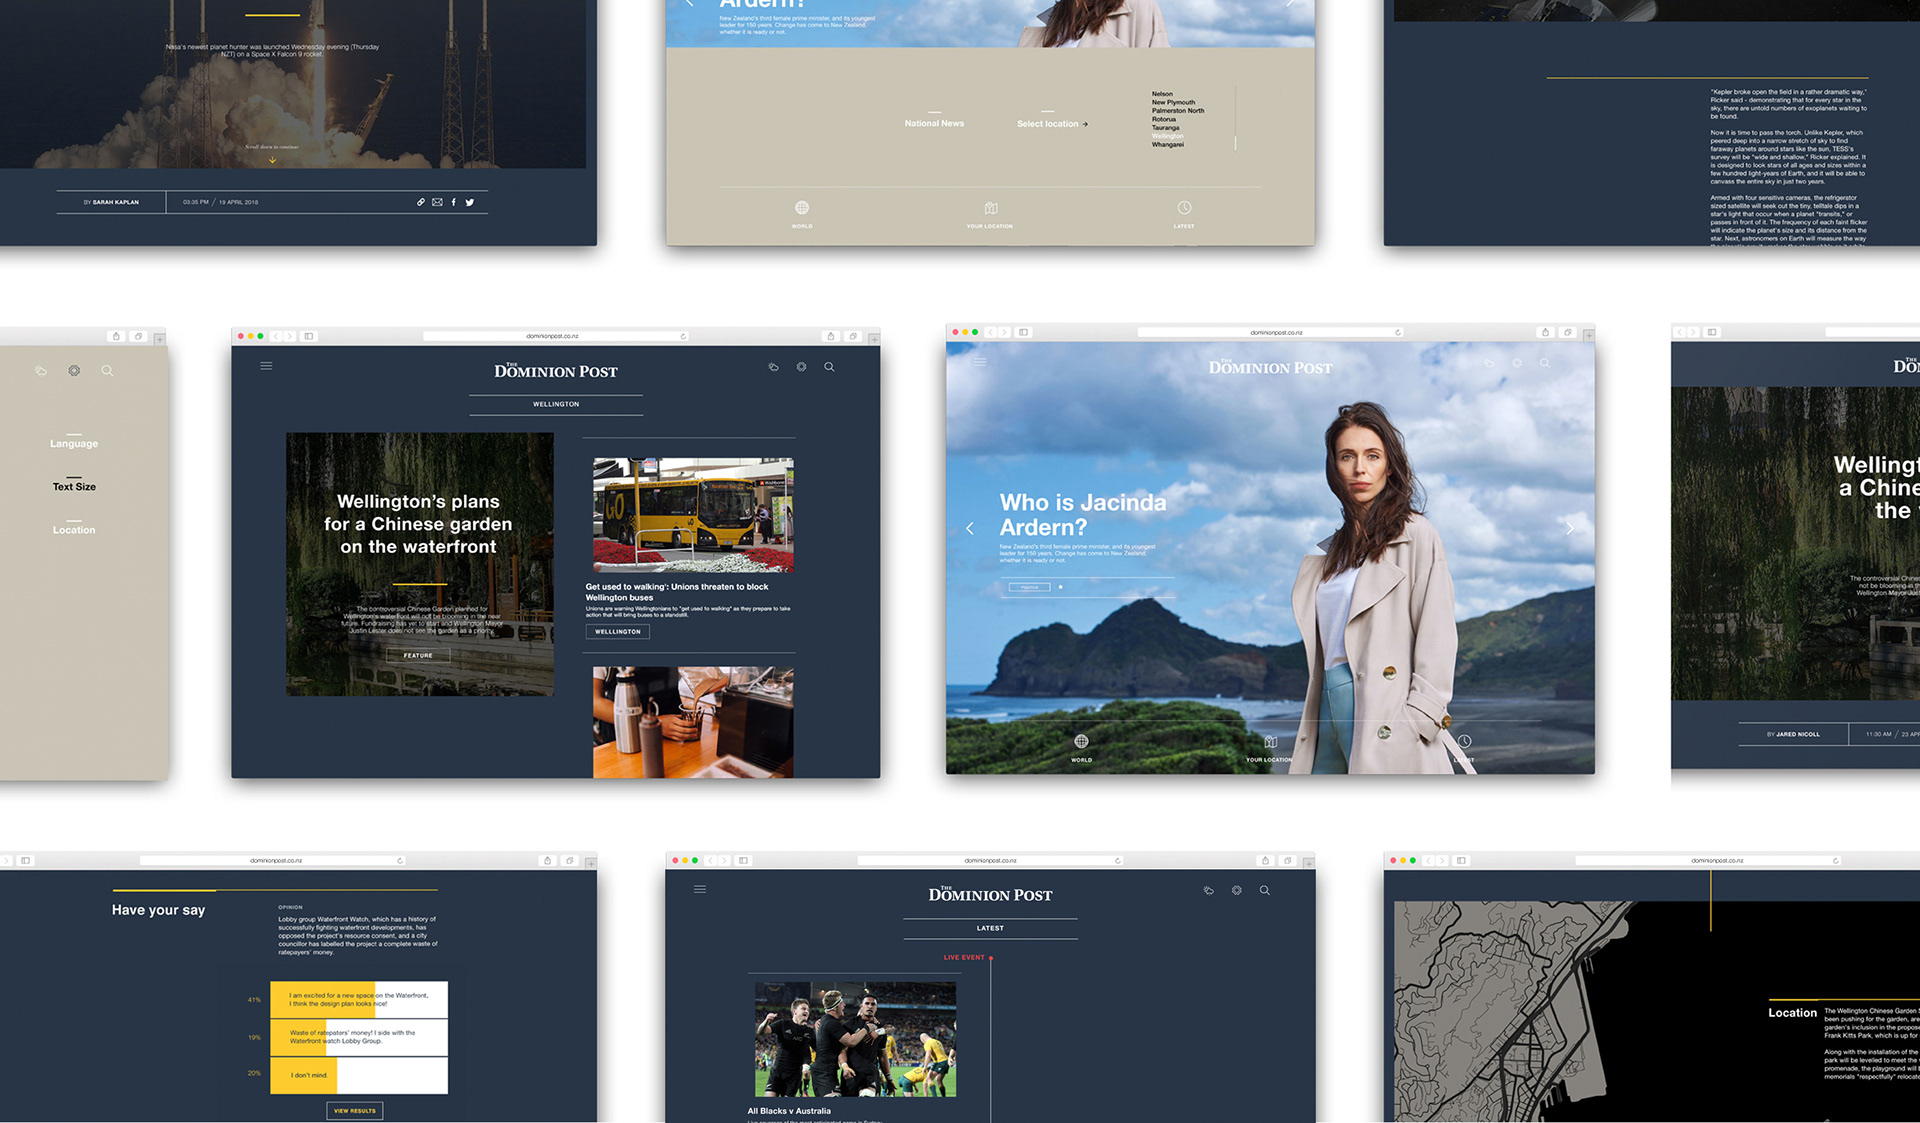Choose Palmerston North from the location list
1920x1123 pixels.
point(1178,111)
